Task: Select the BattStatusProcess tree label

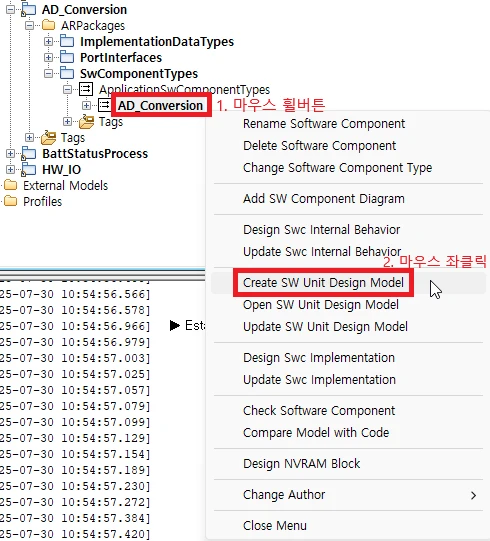Action: [95, 154]
